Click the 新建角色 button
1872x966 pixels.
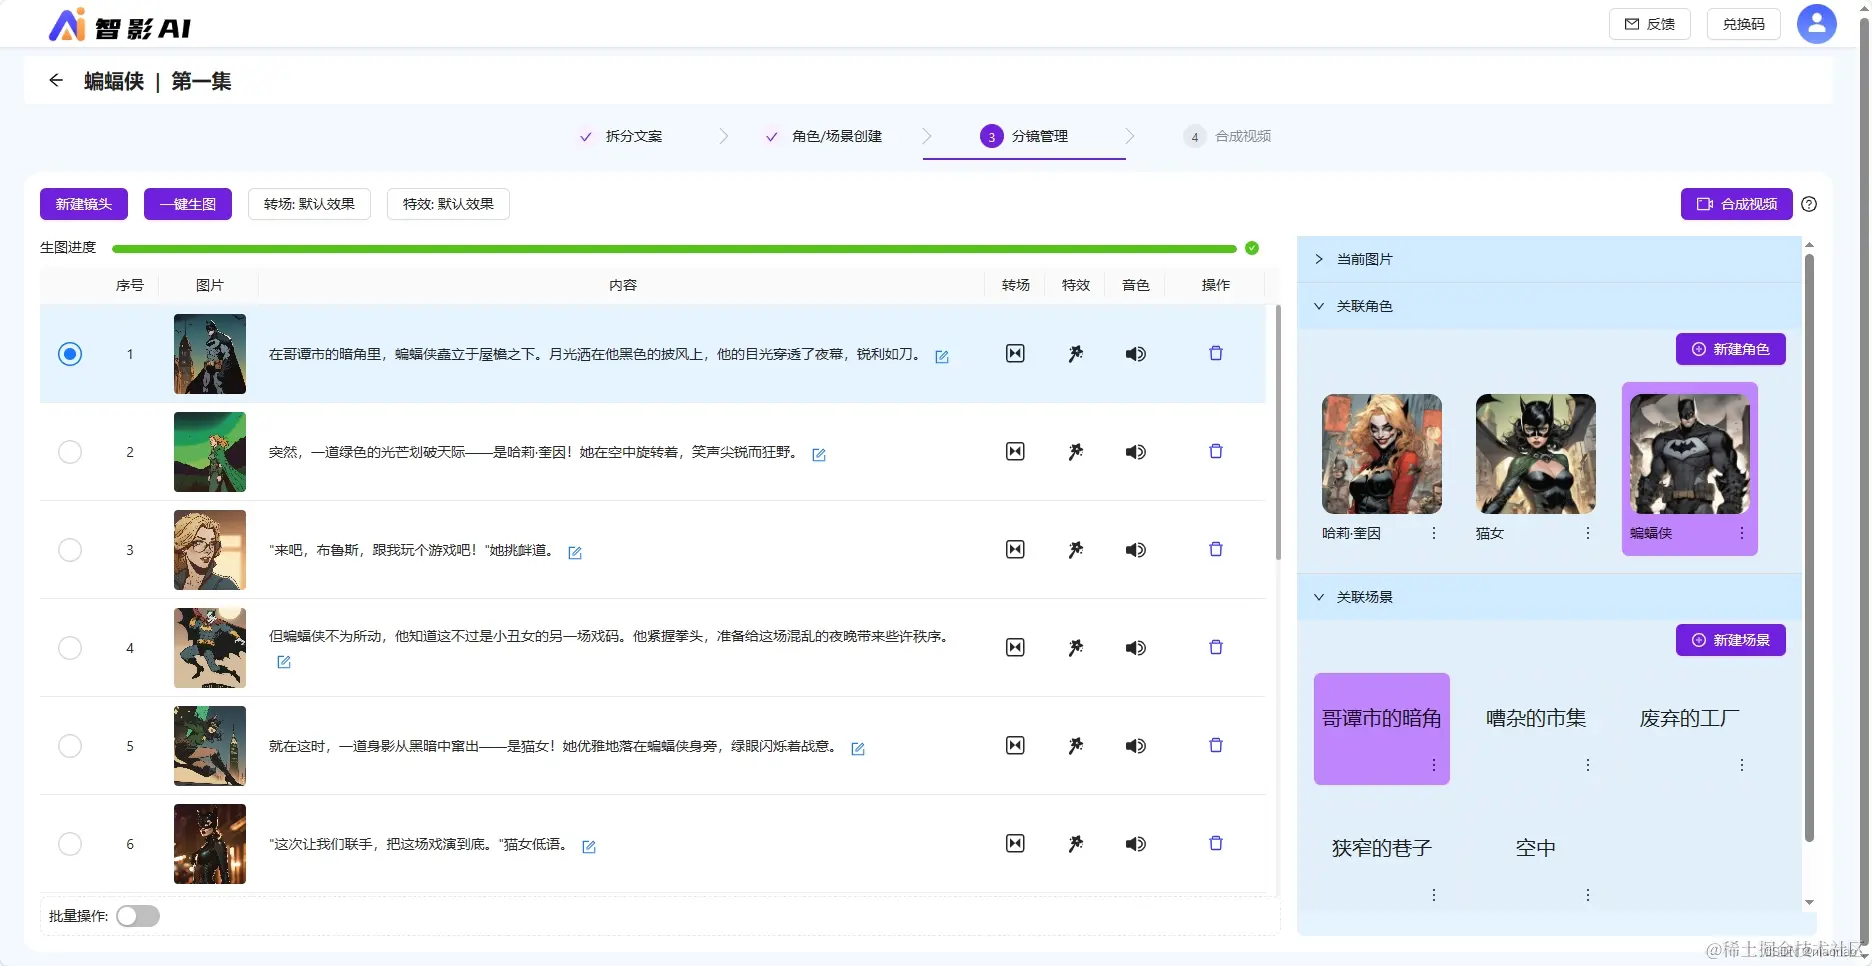1731,349
